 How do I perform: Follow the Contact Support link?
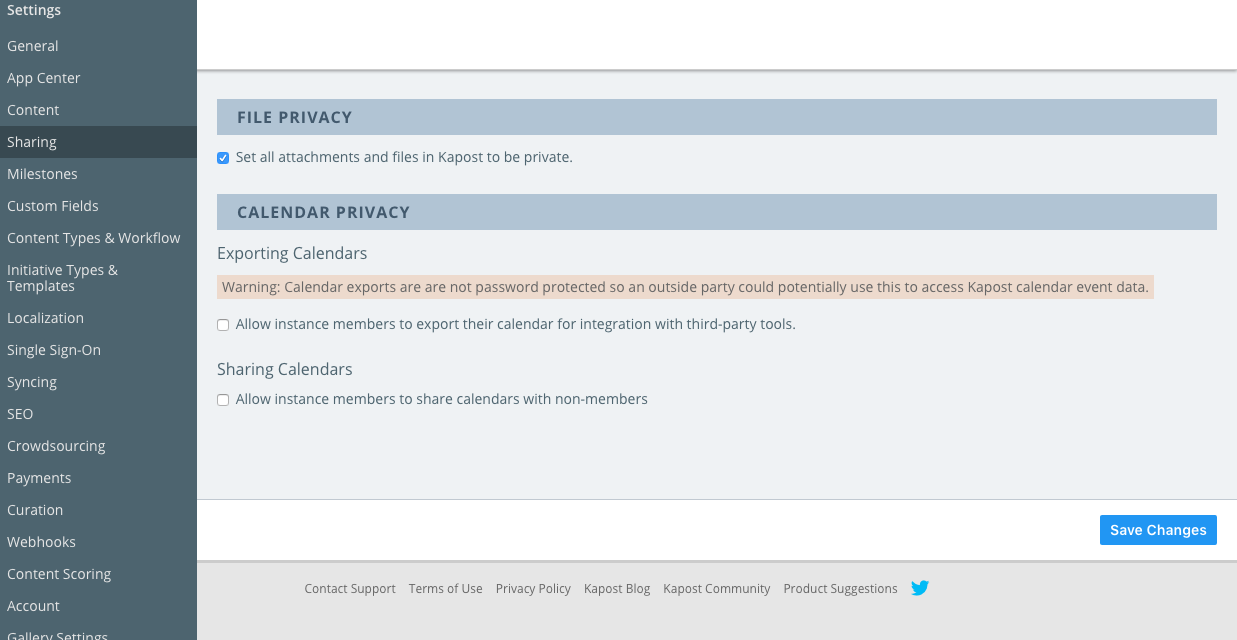tap(350, 589)
